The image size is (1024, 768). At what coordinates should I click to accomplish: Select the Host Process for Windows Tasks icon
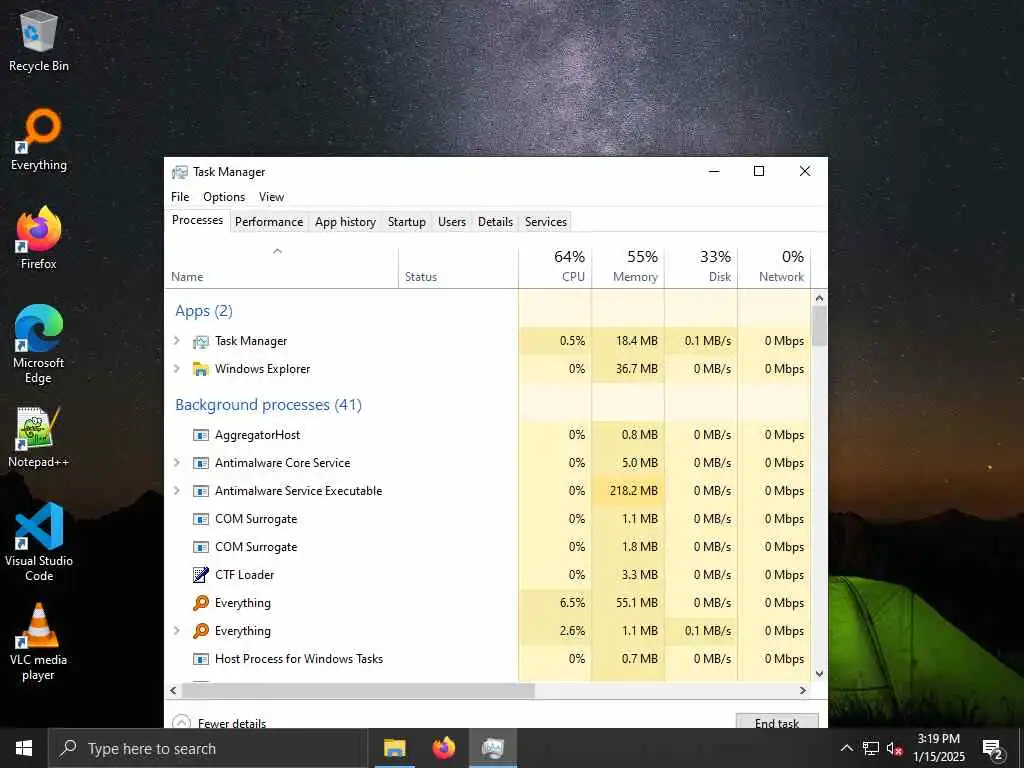(x=200, y=659)
